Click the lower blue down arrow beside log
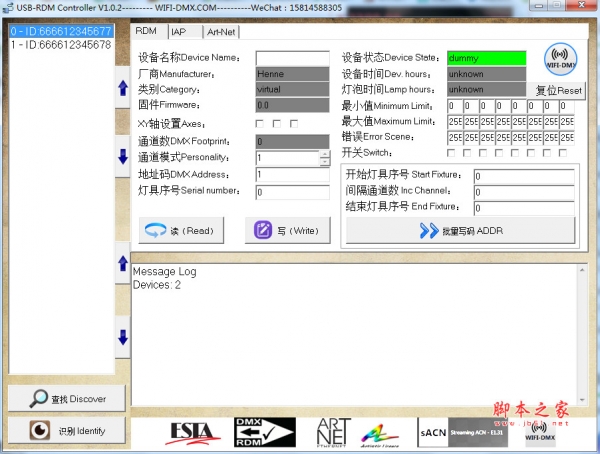The image size is (600, 454). 123,338
